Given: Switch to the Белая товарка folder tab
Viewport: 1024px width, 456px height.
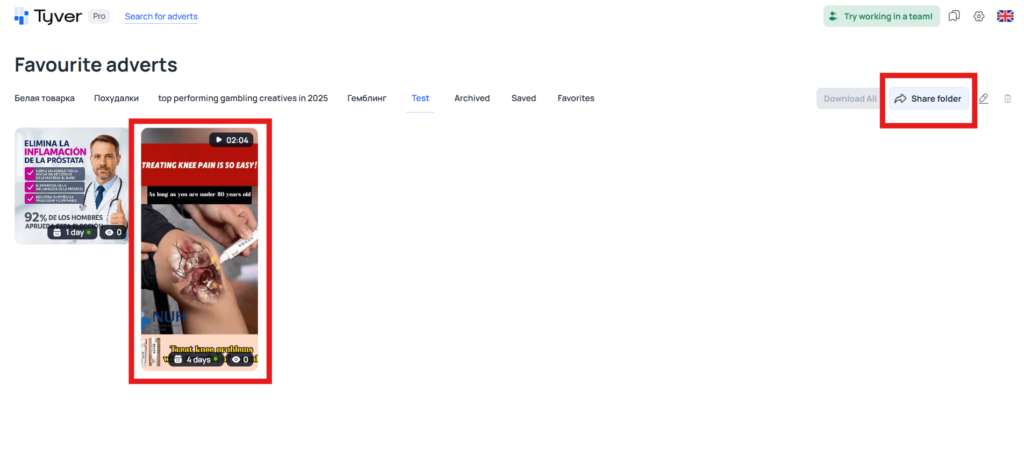Looking at the screenshot, I should tap(44, 98).
